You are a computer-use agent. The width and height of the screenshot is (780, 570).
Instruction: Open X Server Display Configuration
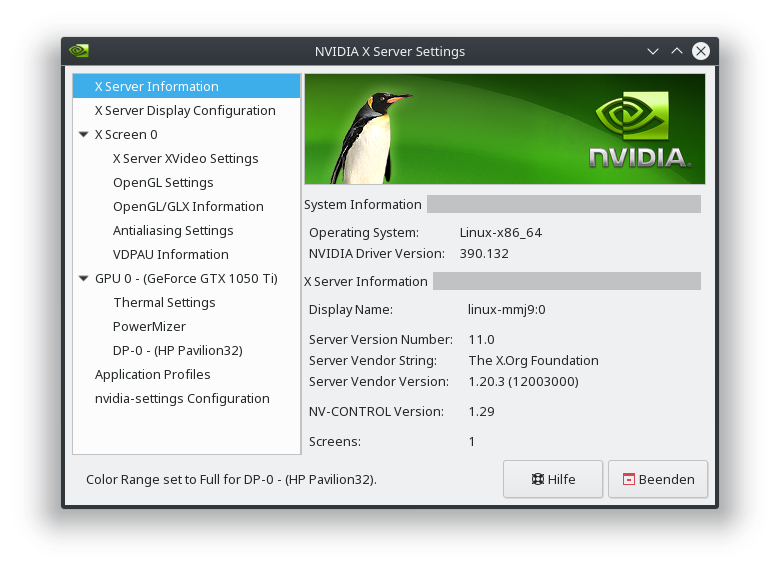187,110
